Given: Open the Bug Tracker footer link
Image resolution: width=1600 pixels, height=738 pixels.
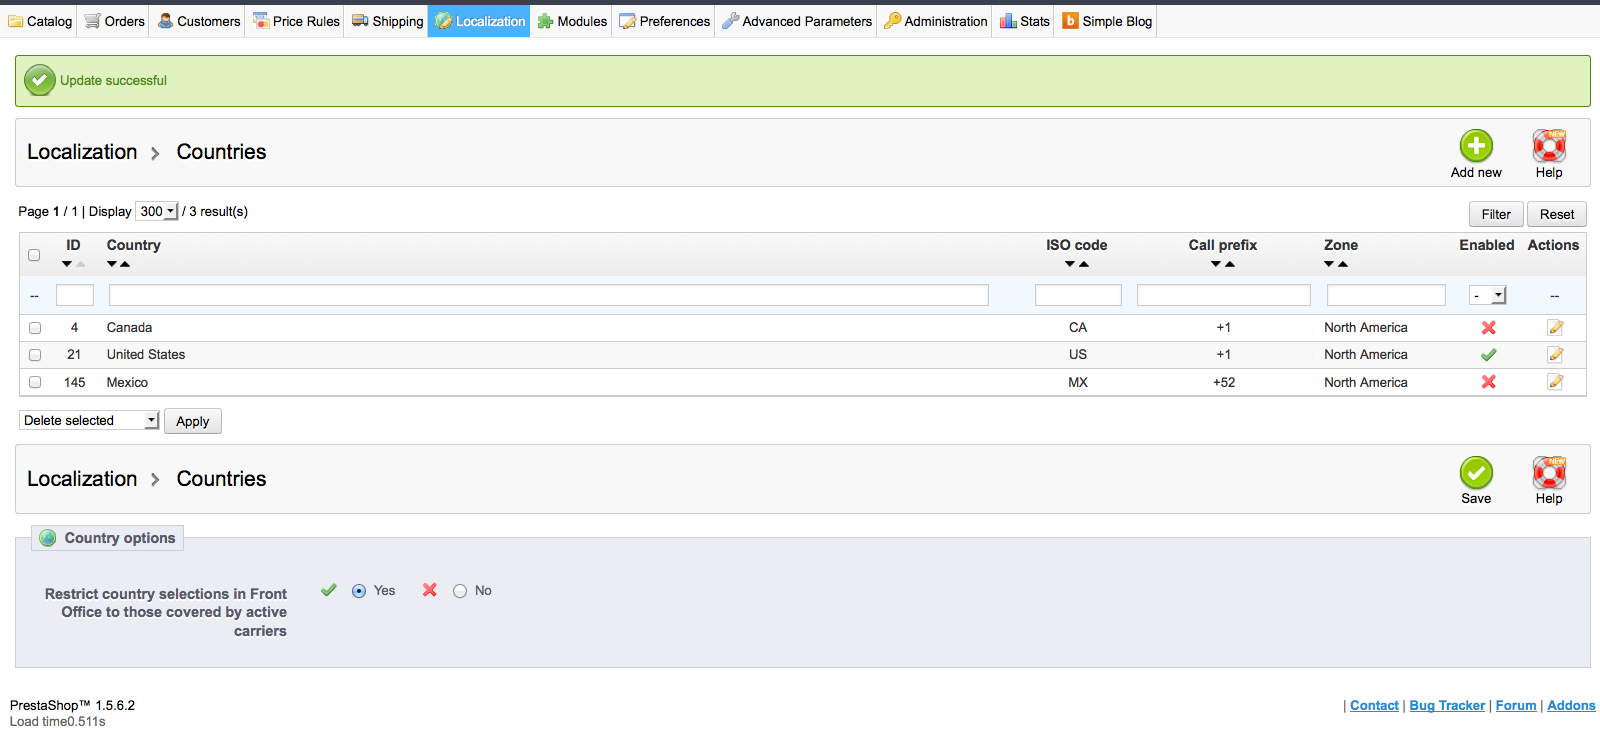Looking at the screenshot, I should 1447,705.
